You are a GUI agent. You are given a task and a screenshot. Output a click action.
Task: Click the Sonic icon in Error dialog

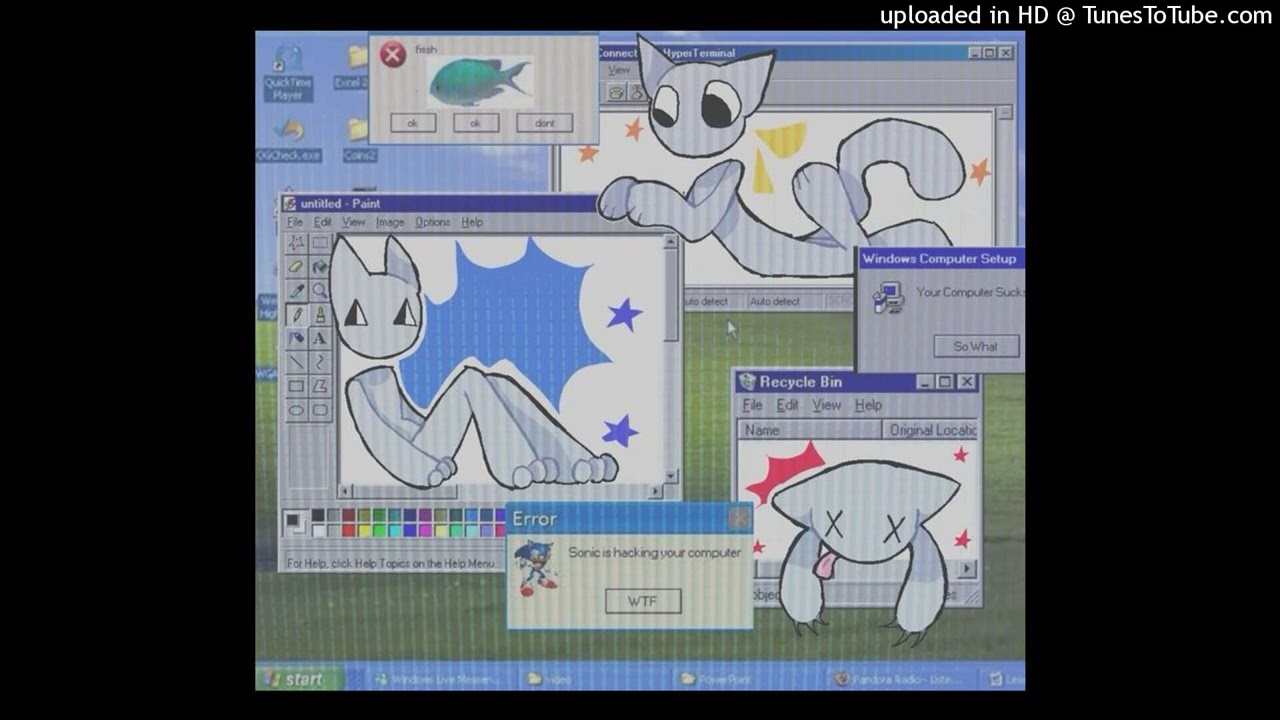tap(537, 568)
